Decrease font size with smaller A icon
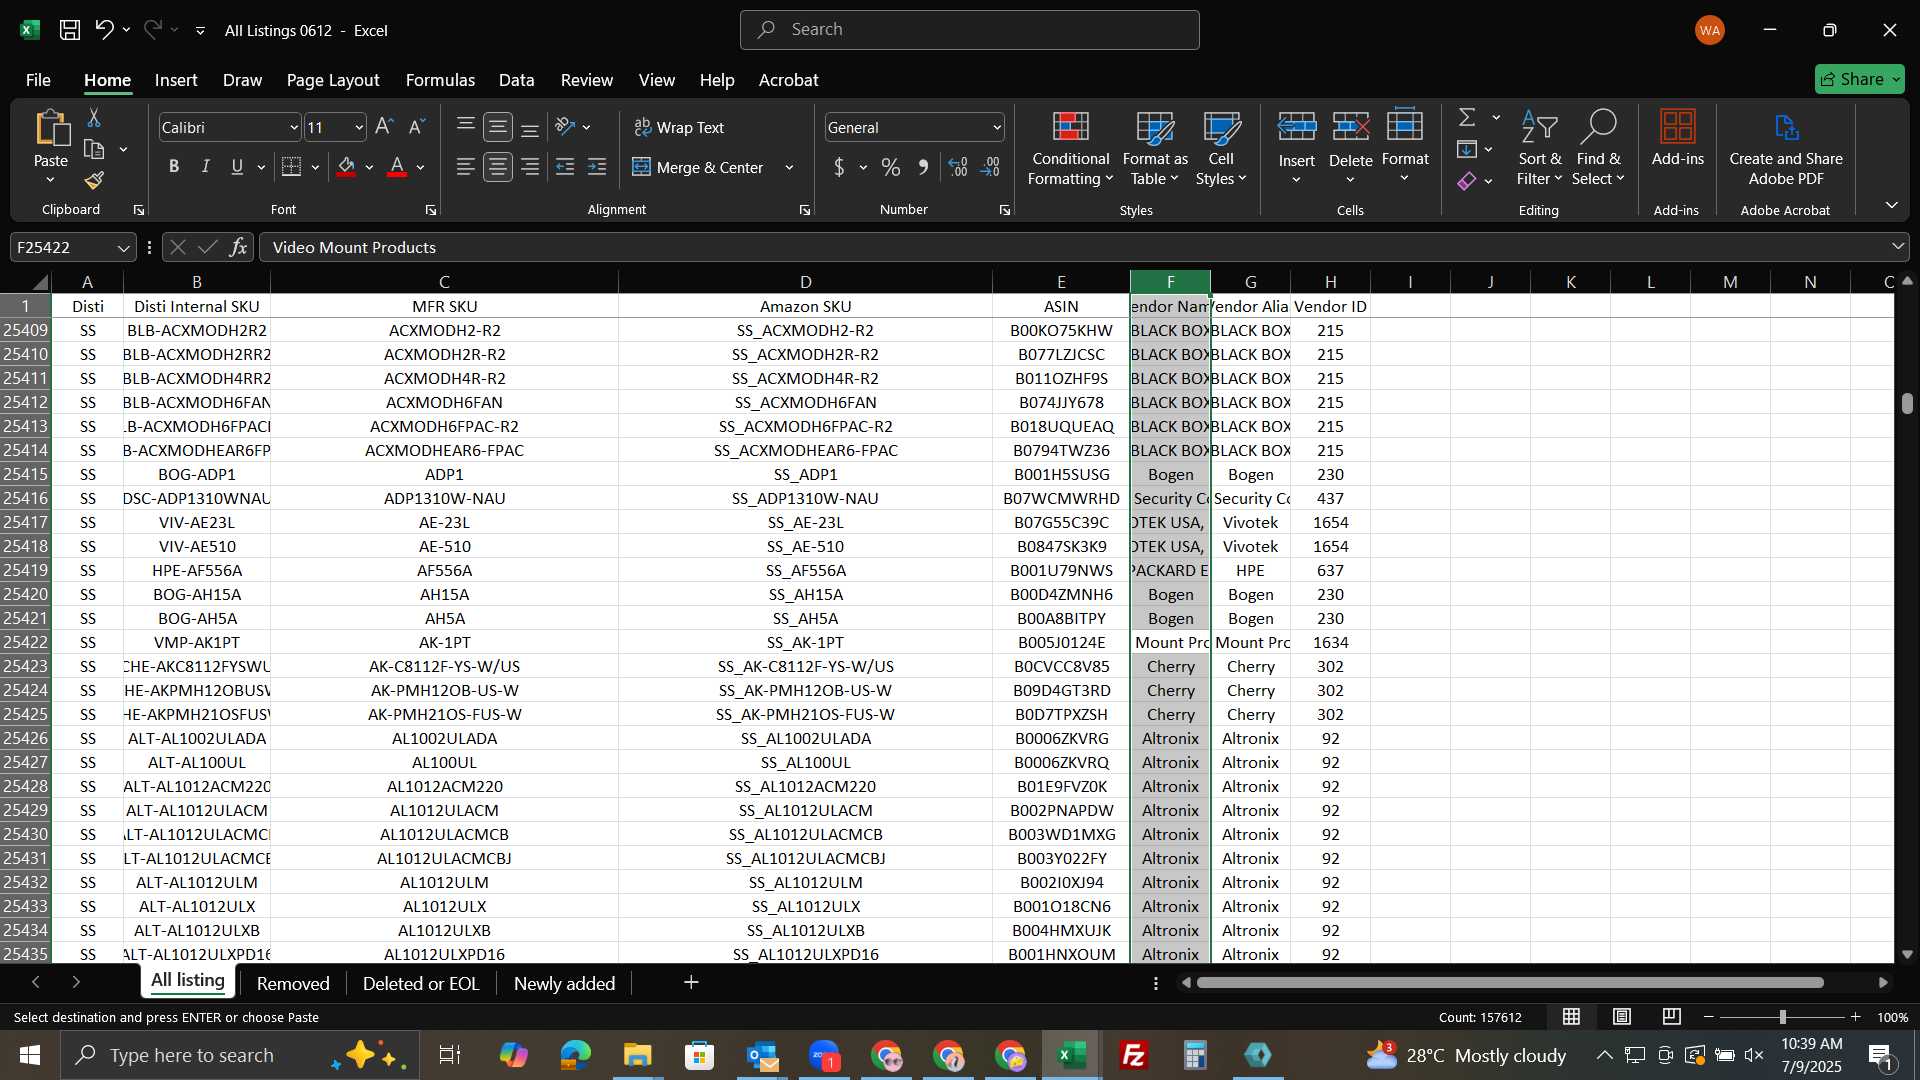Screen dimensions: 1920x1080 (x=417, y=127)
